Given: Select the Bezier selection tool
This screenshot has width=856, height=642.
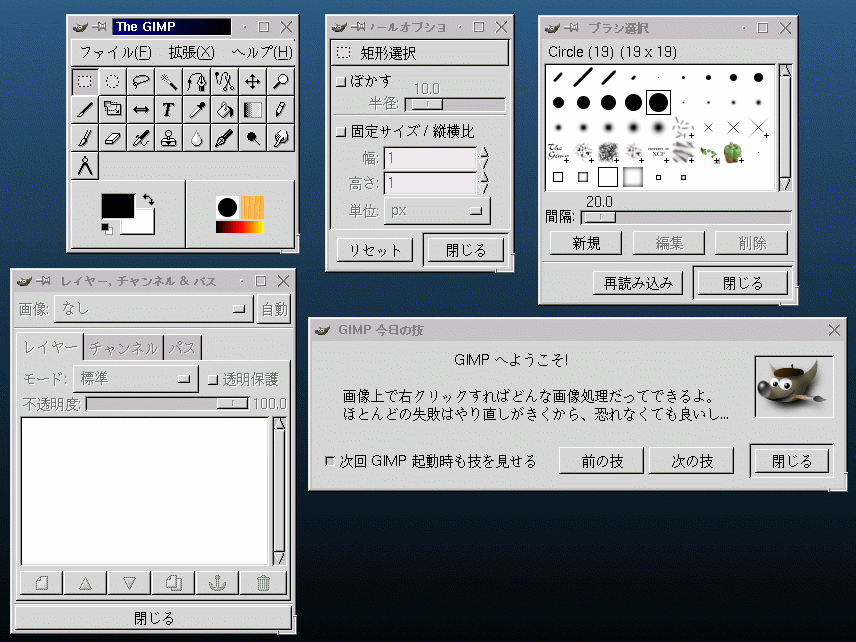Looking at the screenshot, I should point(197,82).
